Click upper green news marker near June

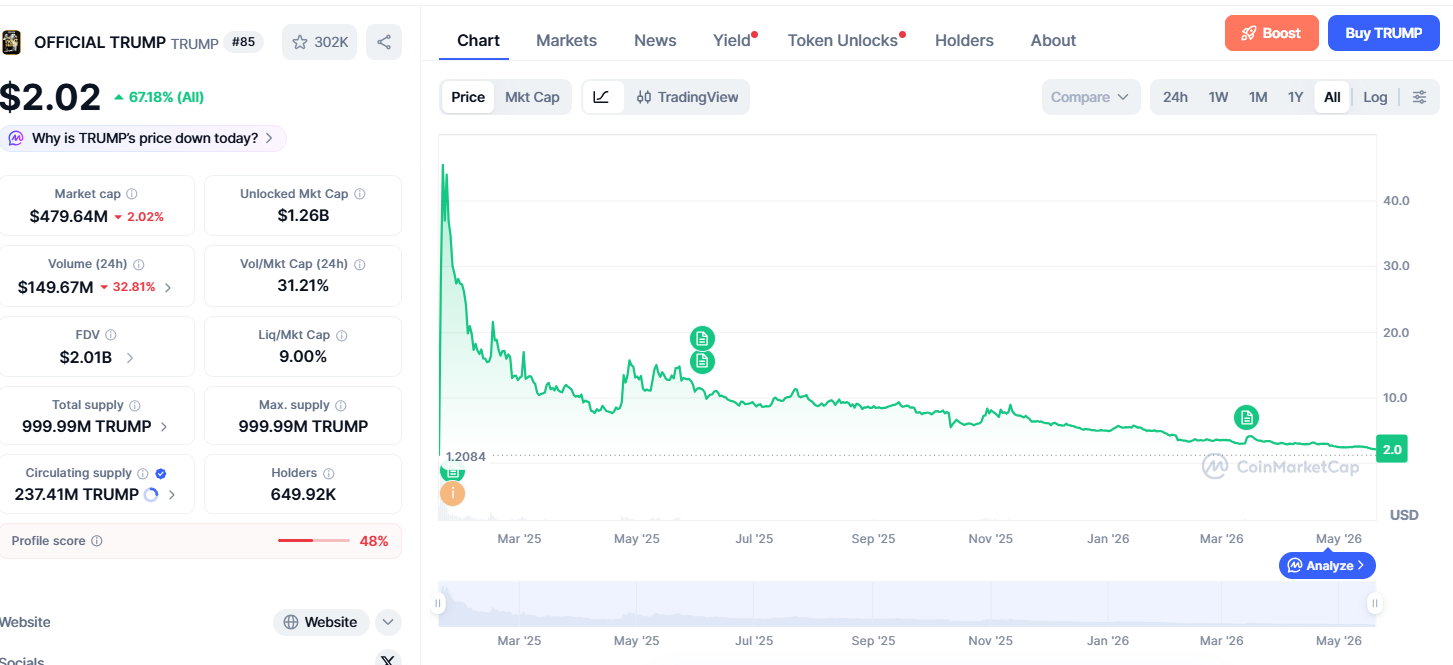click(x=702, y=338)
